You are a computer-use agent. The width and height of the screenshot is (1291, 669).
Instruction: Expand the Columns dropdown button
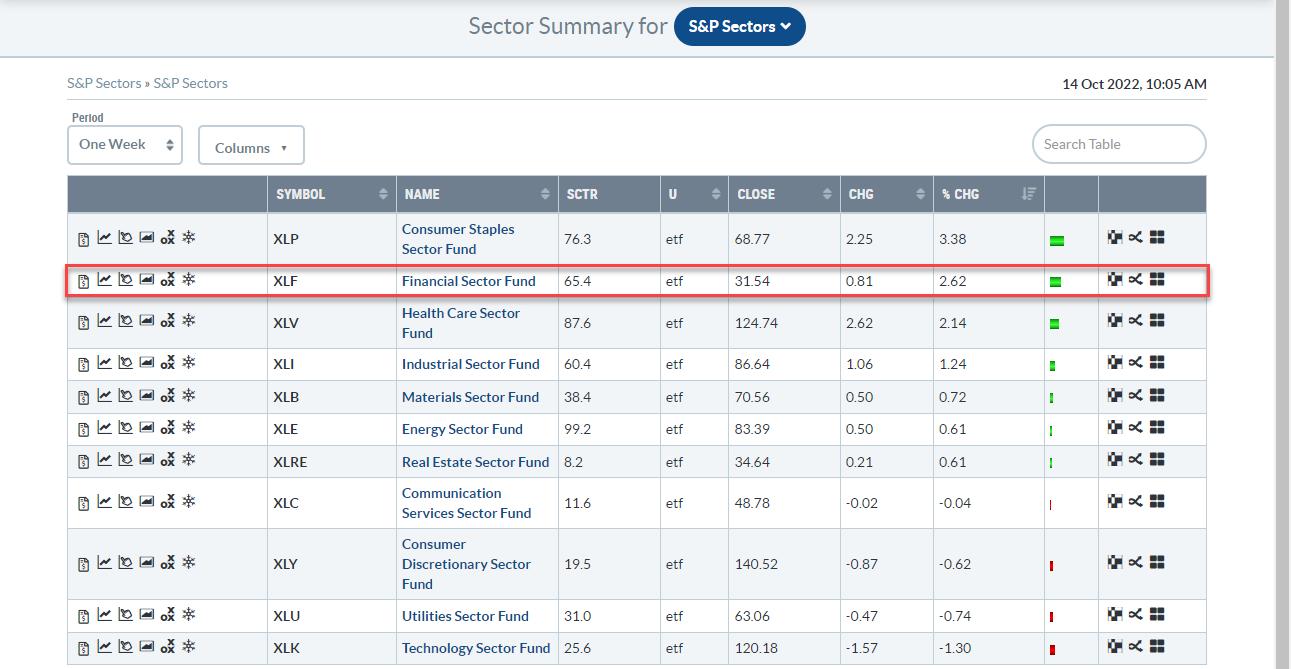tap(251, 147)
